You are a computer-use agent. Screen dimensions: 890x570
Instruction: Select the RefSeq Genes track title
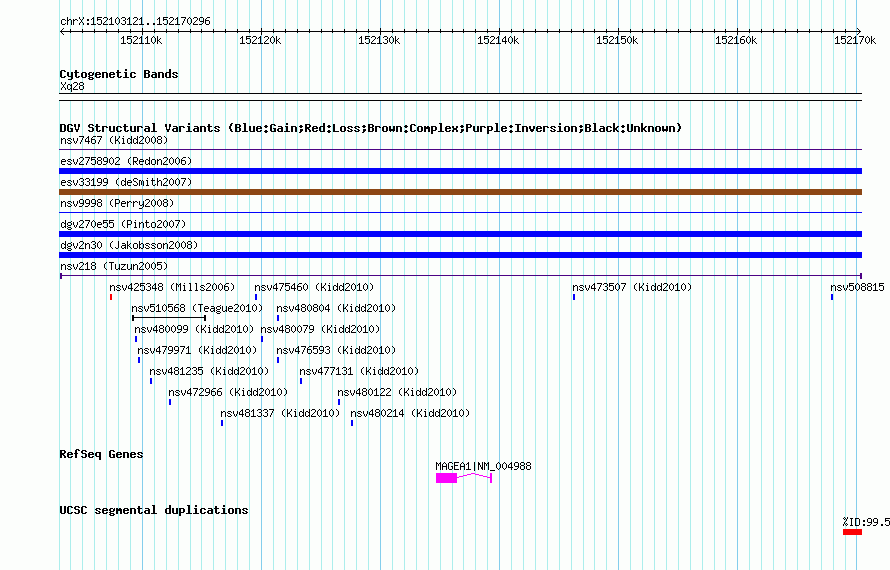101,454
